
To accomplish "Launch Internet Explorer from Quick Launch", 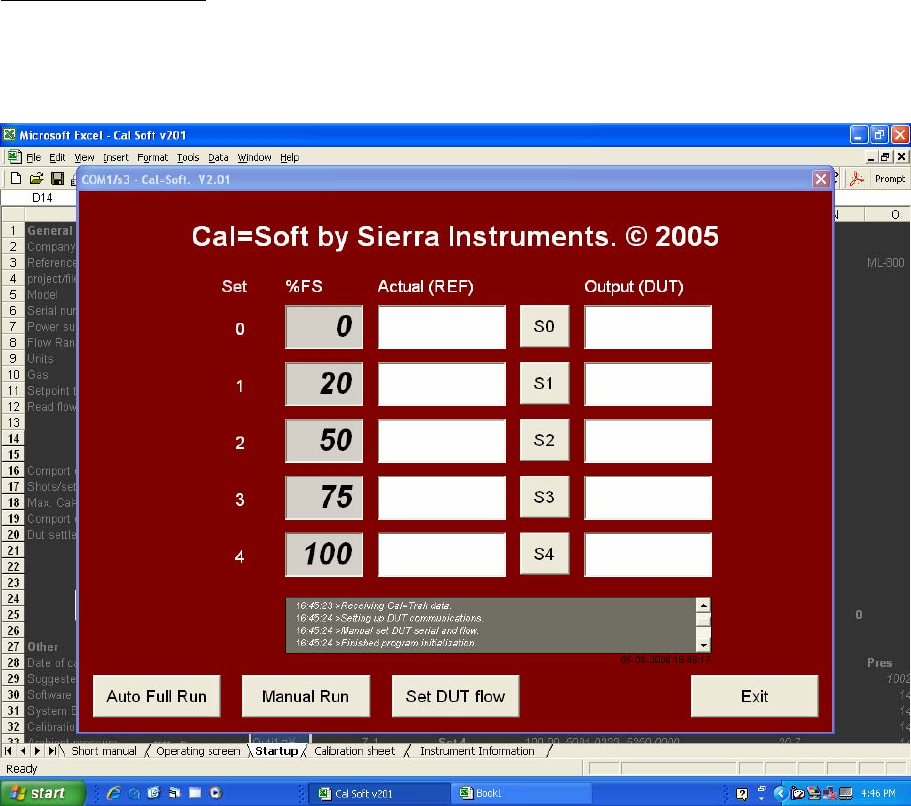I will tap(114, 793).
